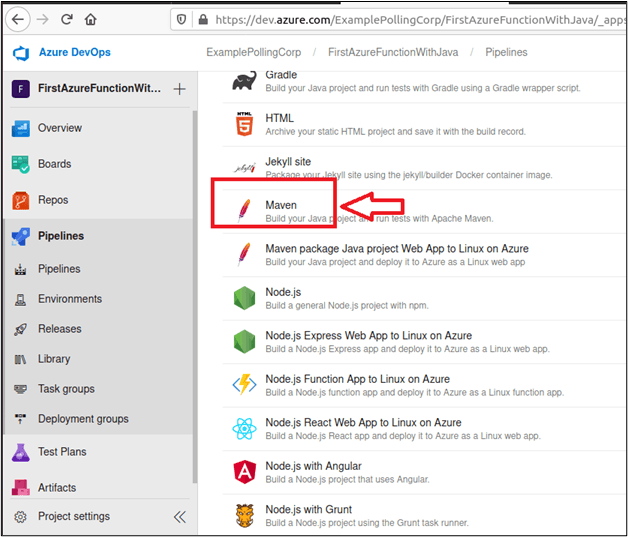Click the HTML5 shield icon
The height and width of the screenshot is (537, 628).
244,124
